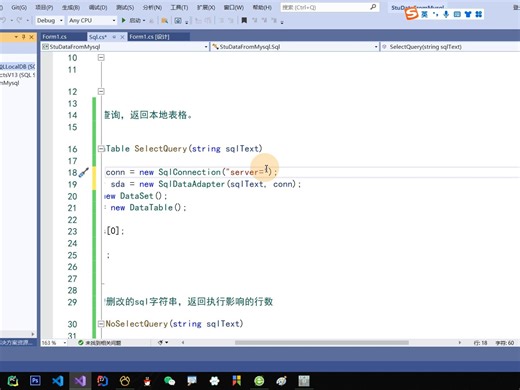This screenshot has width=520, height=390.
Task: Open the Debug (D) menu
Action: point(98,7)
